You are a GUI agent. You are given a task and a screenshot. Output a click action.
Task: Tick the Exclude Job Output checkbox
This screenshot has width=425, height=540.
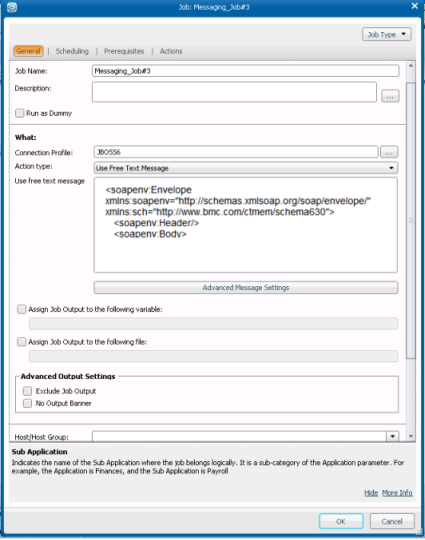[28, 391]
